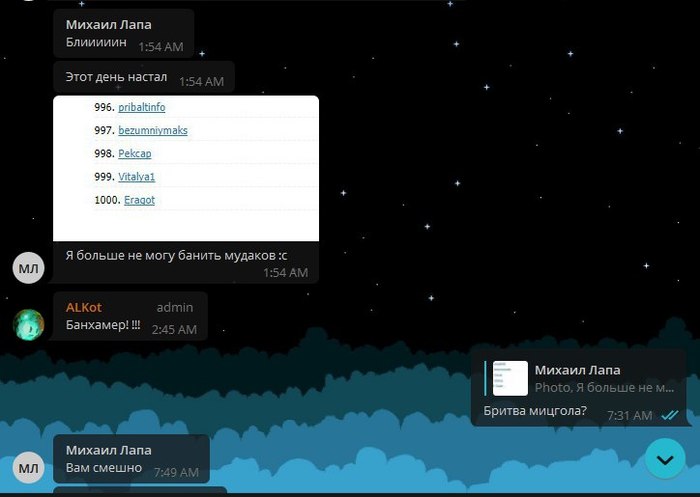This screenshot has width=700, height=497.
Task: Click Михаил Лапа's name above "Вам смешно"
Action: point(108,449)
